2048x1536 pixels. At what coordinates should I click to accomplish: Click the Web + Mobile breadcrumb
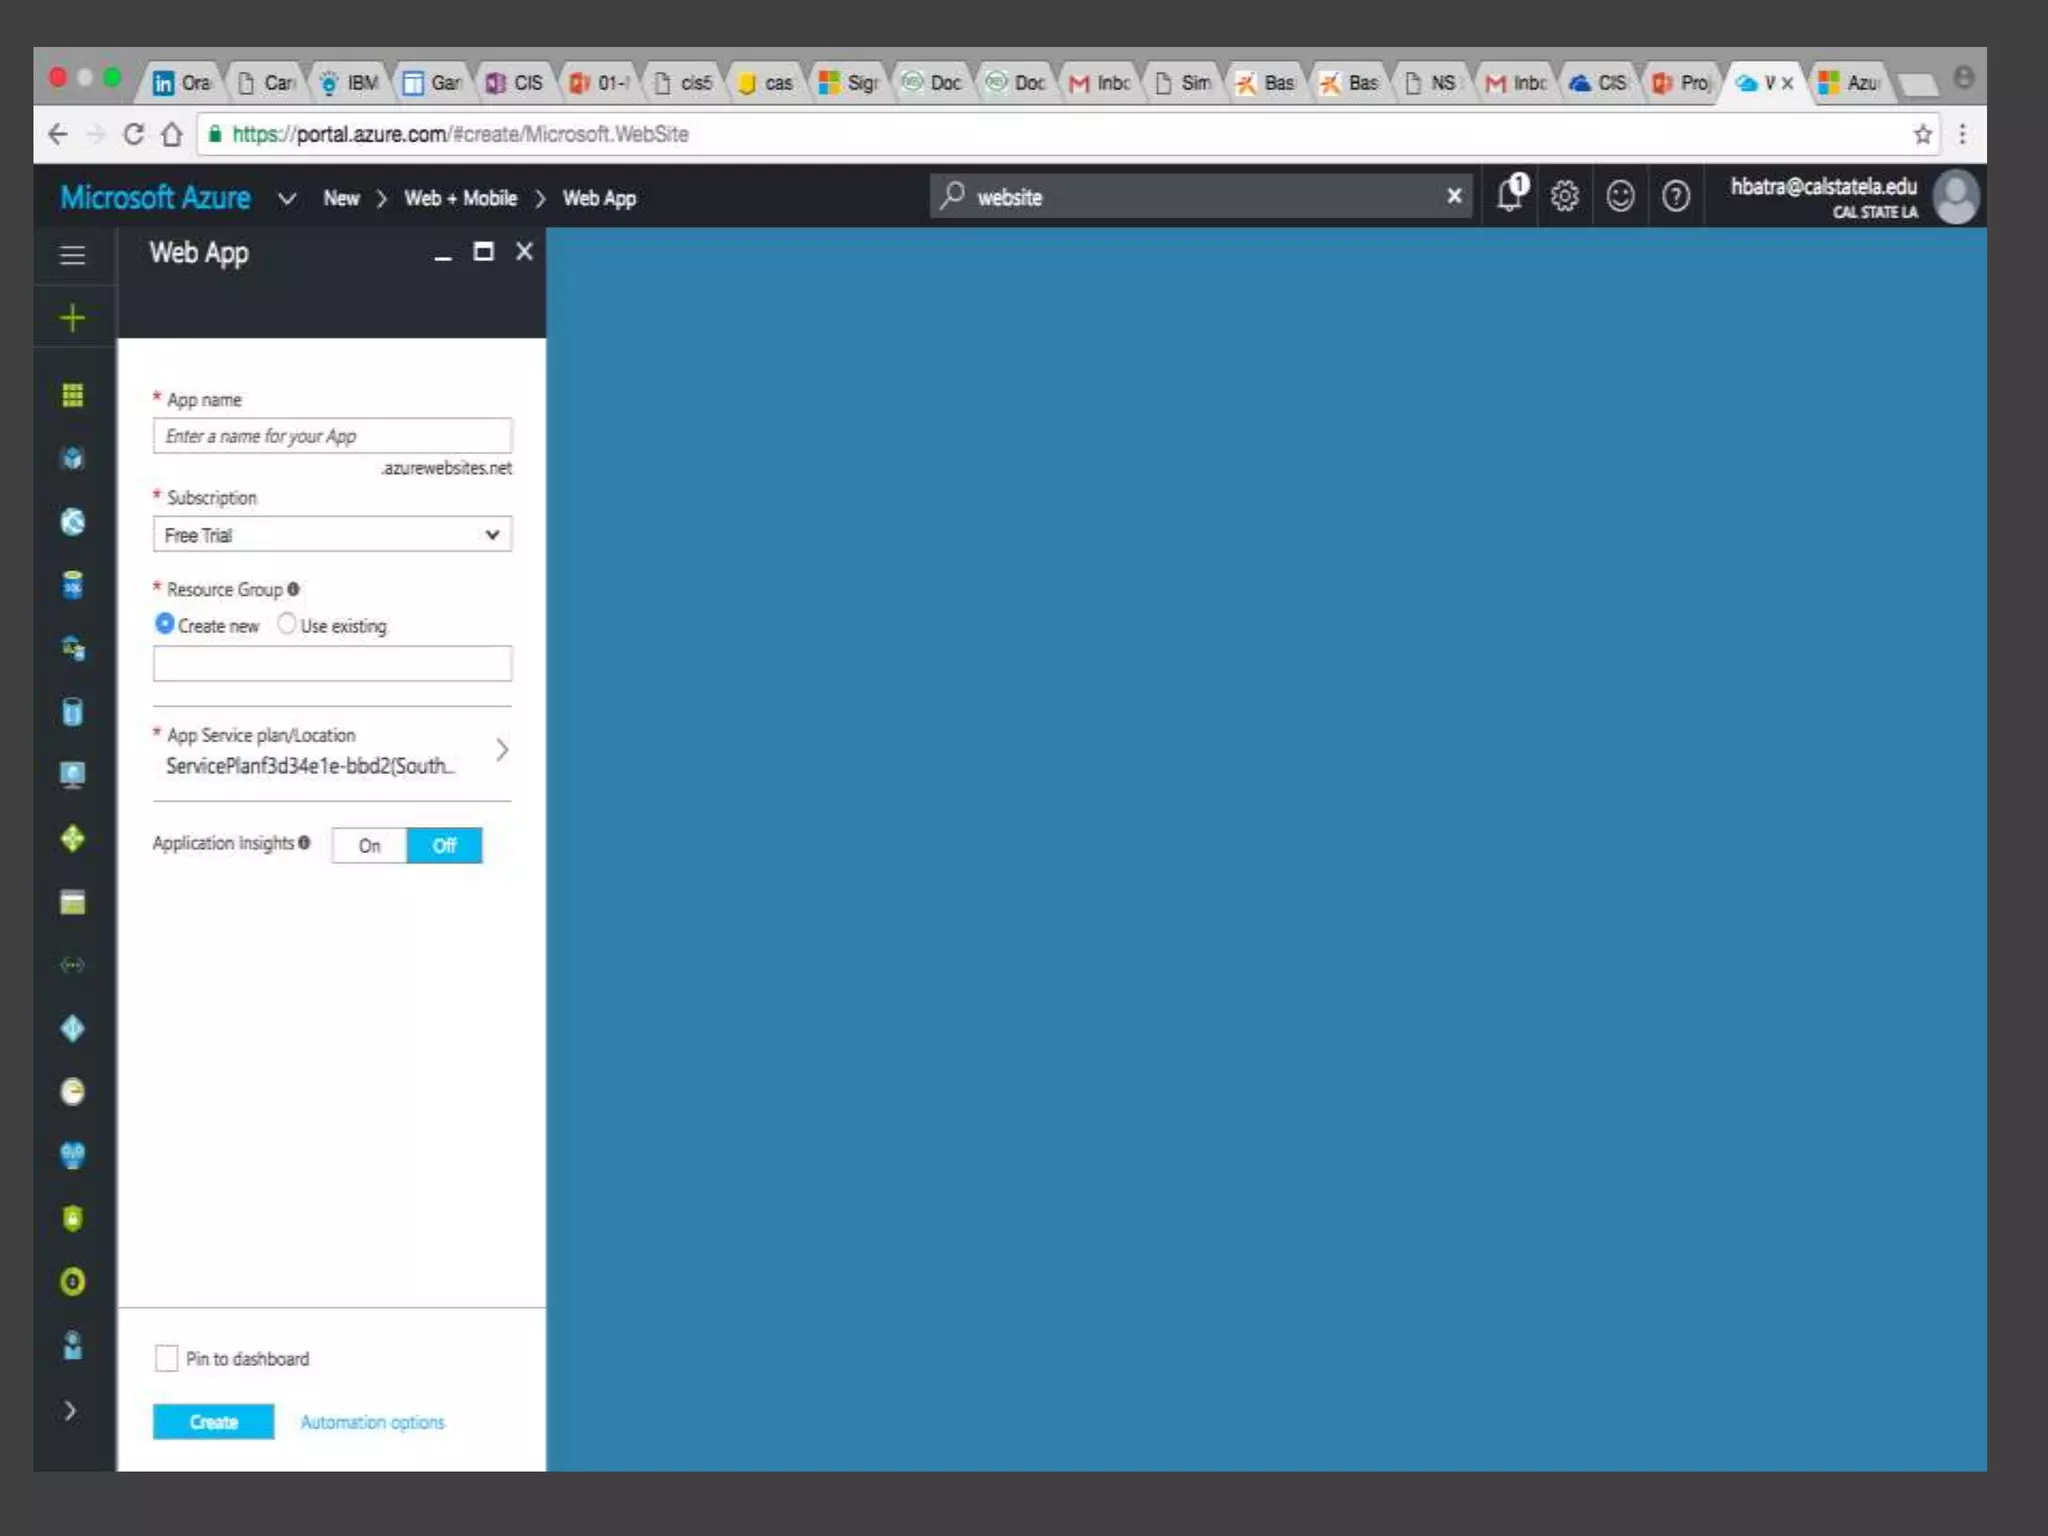click(x=460, y=198)
